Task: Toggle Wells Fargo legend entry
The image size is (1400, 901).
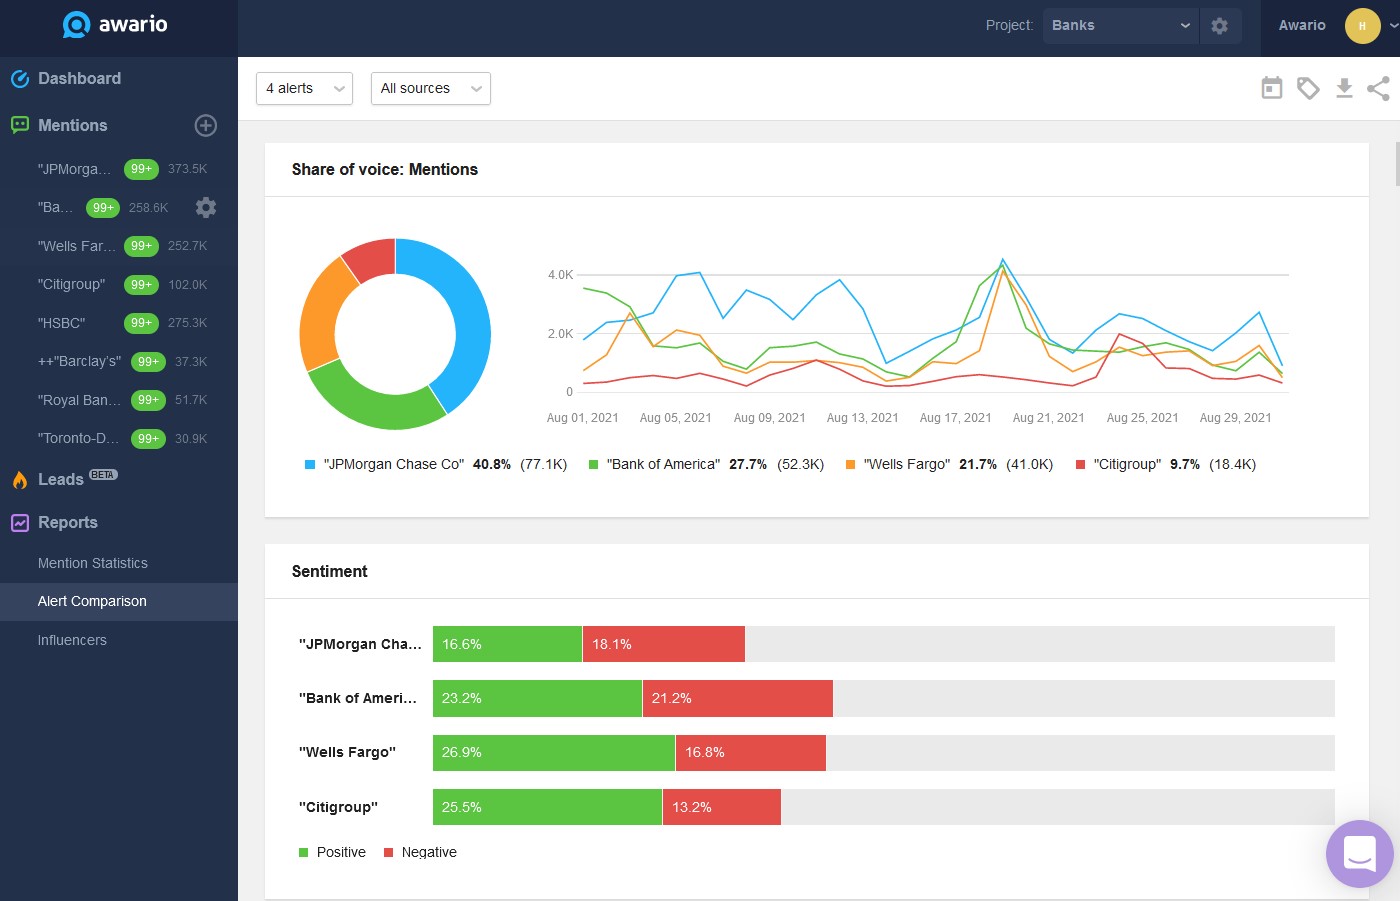Action: tap(949, 464)
